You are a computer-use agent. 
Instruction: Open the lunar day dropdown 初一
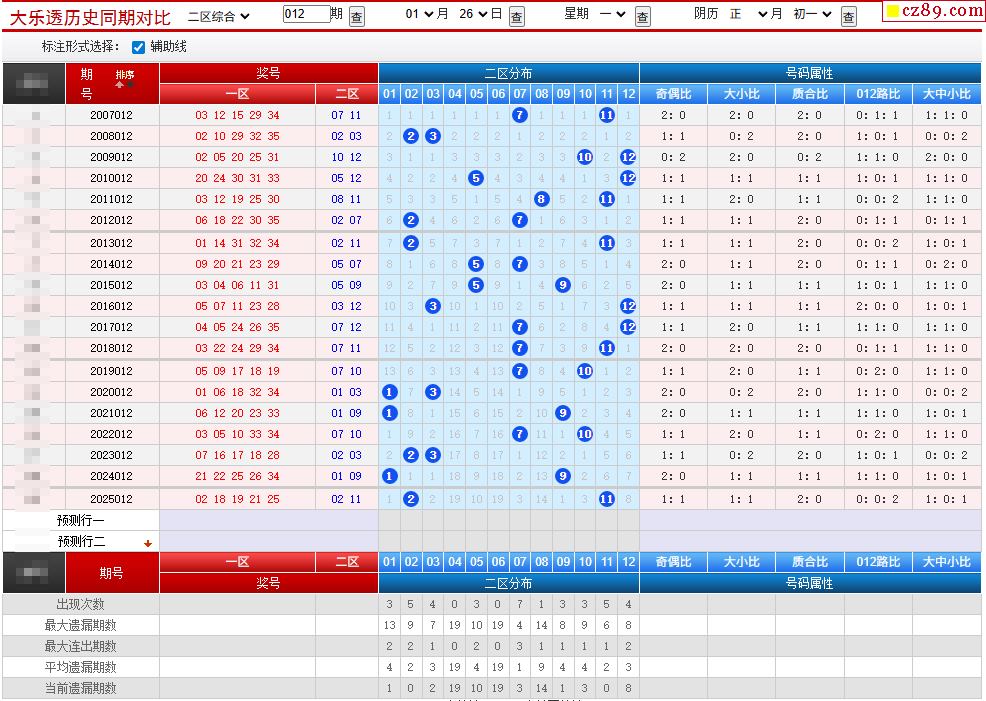click(x=812, y=14)
